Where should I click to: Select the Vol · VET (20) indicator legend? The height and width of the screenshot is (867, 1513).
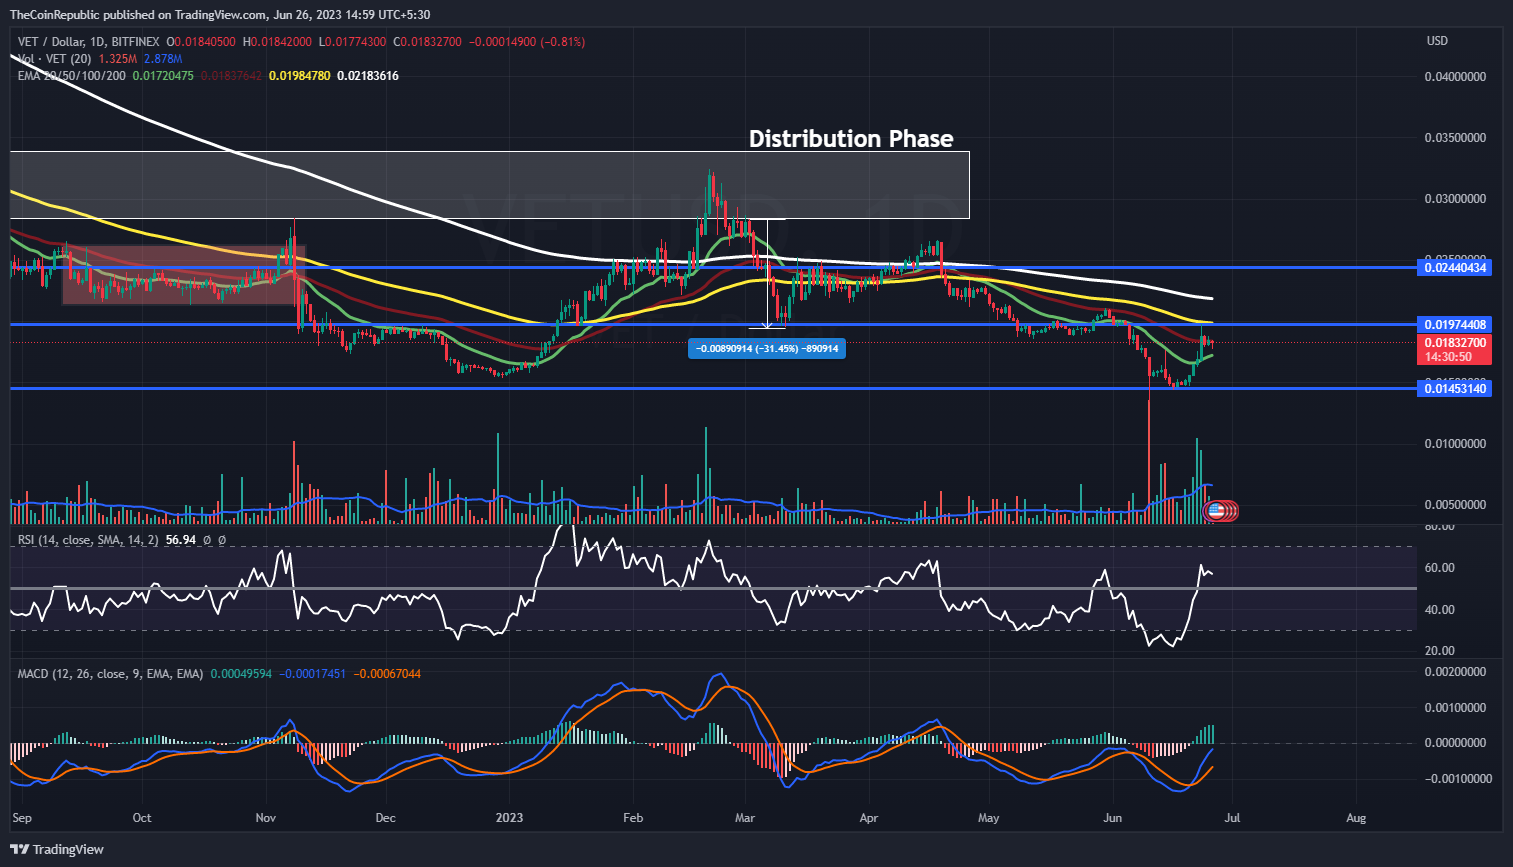(56, 59)
